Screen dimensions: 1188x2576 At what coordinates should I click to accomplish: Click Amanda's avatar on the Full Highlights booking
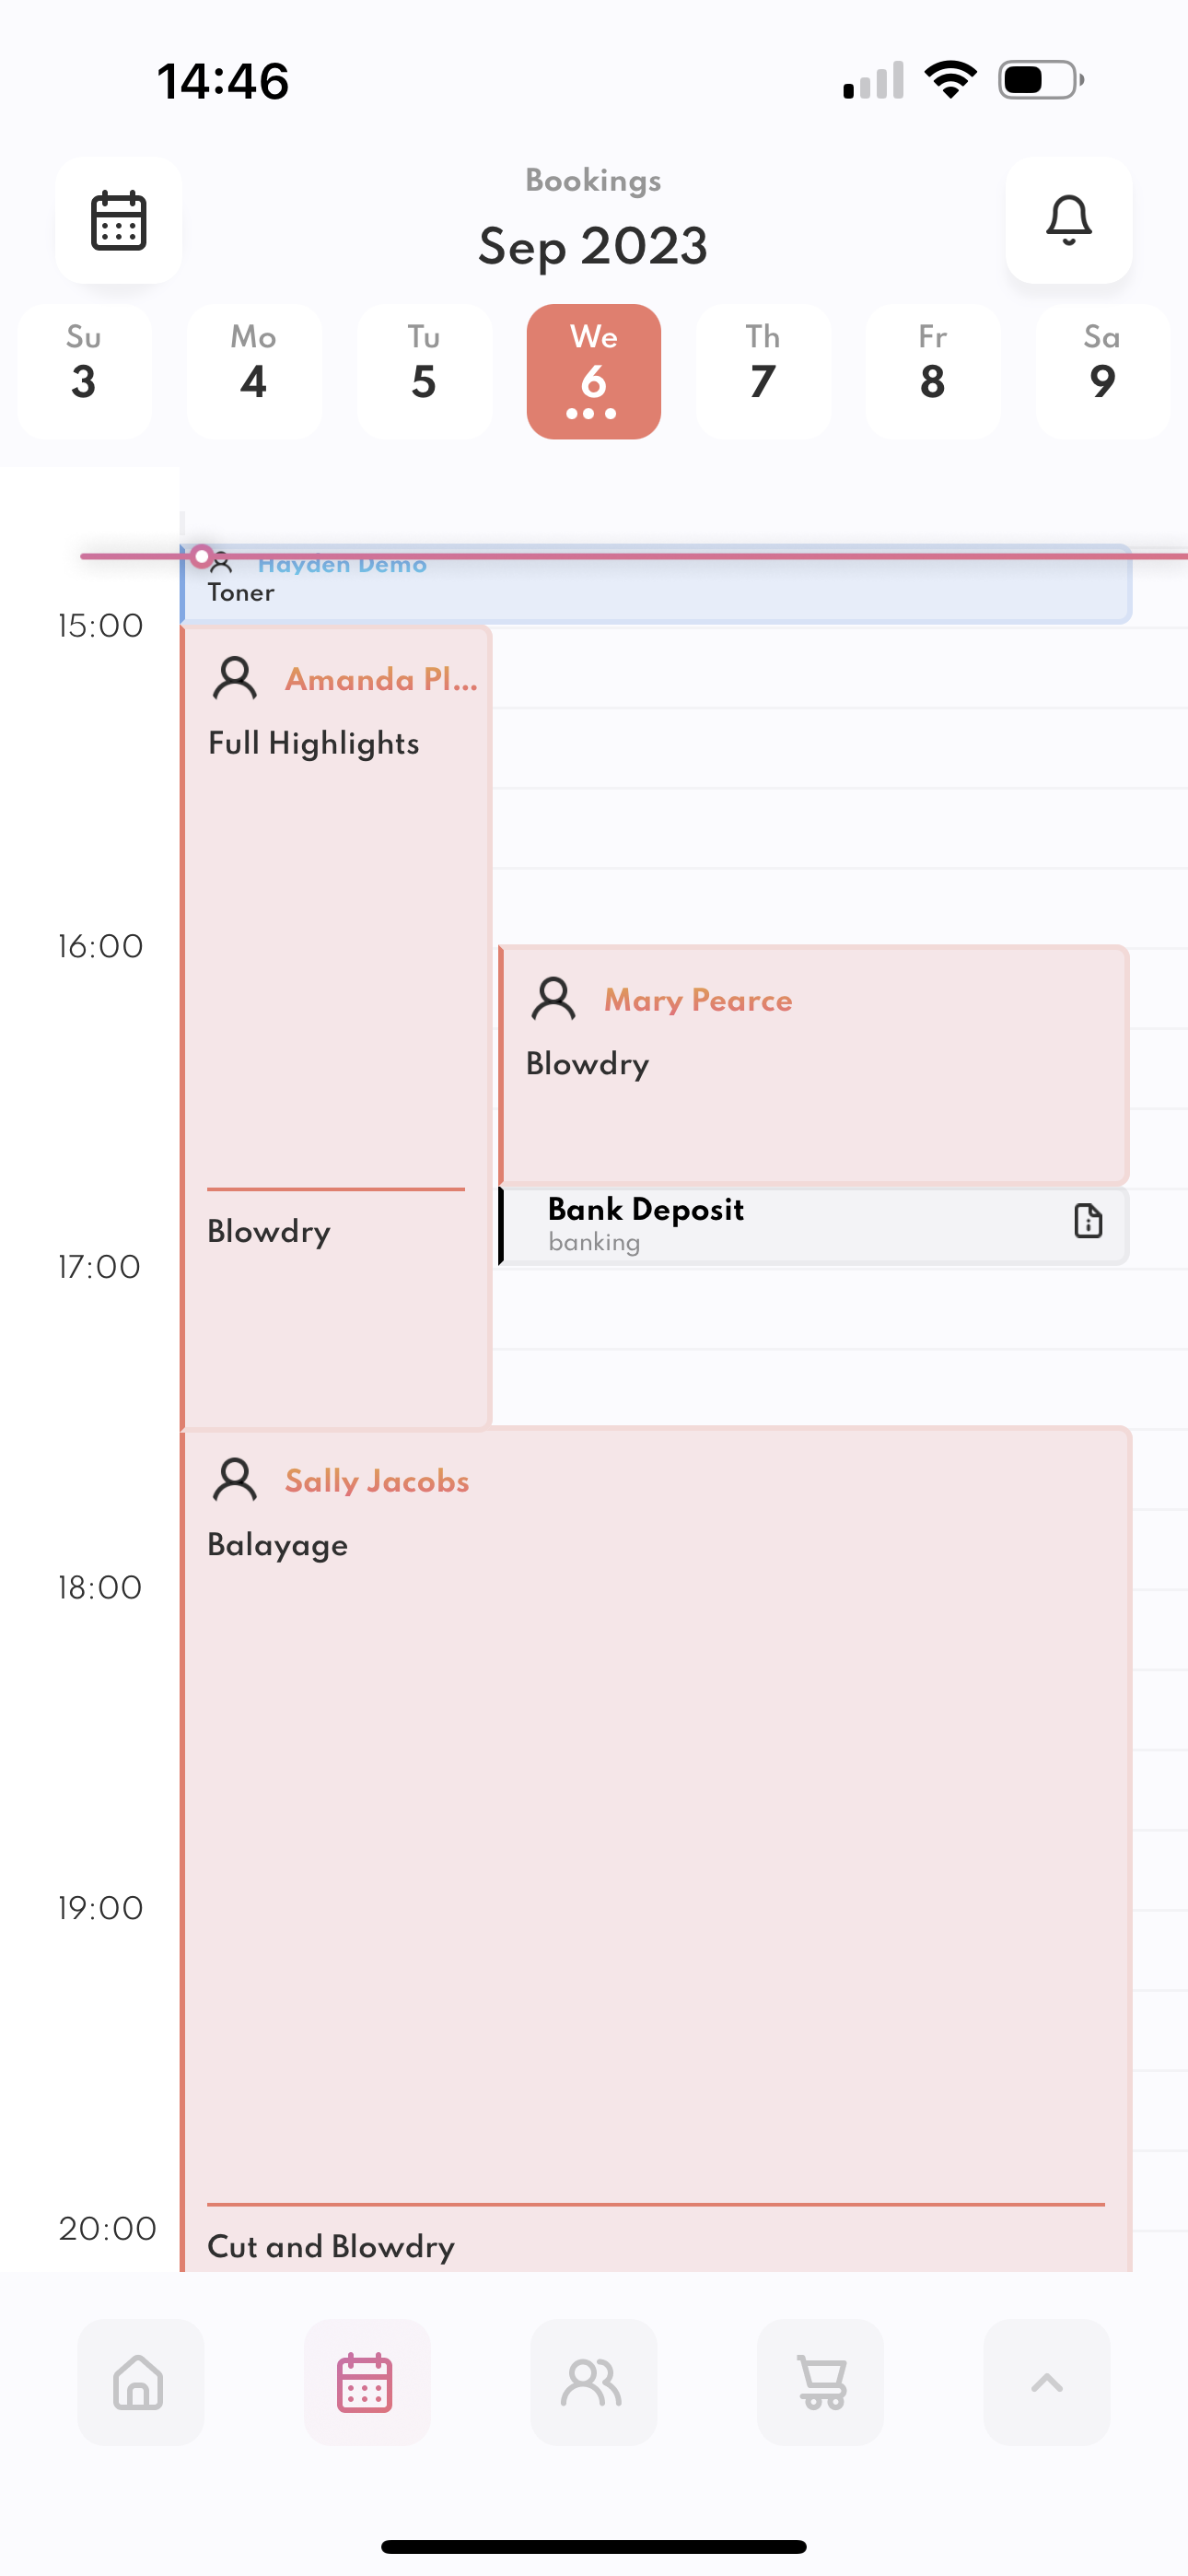[x=235, y=677]
